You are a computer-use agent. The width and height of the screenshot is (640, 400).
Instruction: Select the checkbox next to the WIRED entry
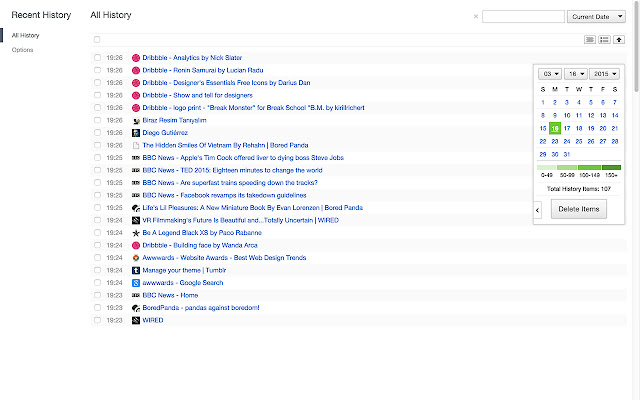(97, 320)
